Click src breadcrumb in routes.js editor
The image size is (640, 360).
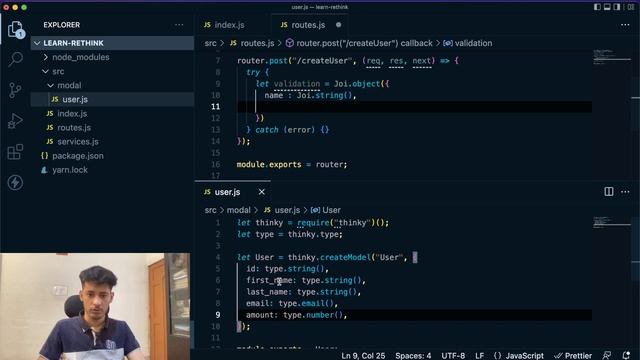[x=211, y=43]
